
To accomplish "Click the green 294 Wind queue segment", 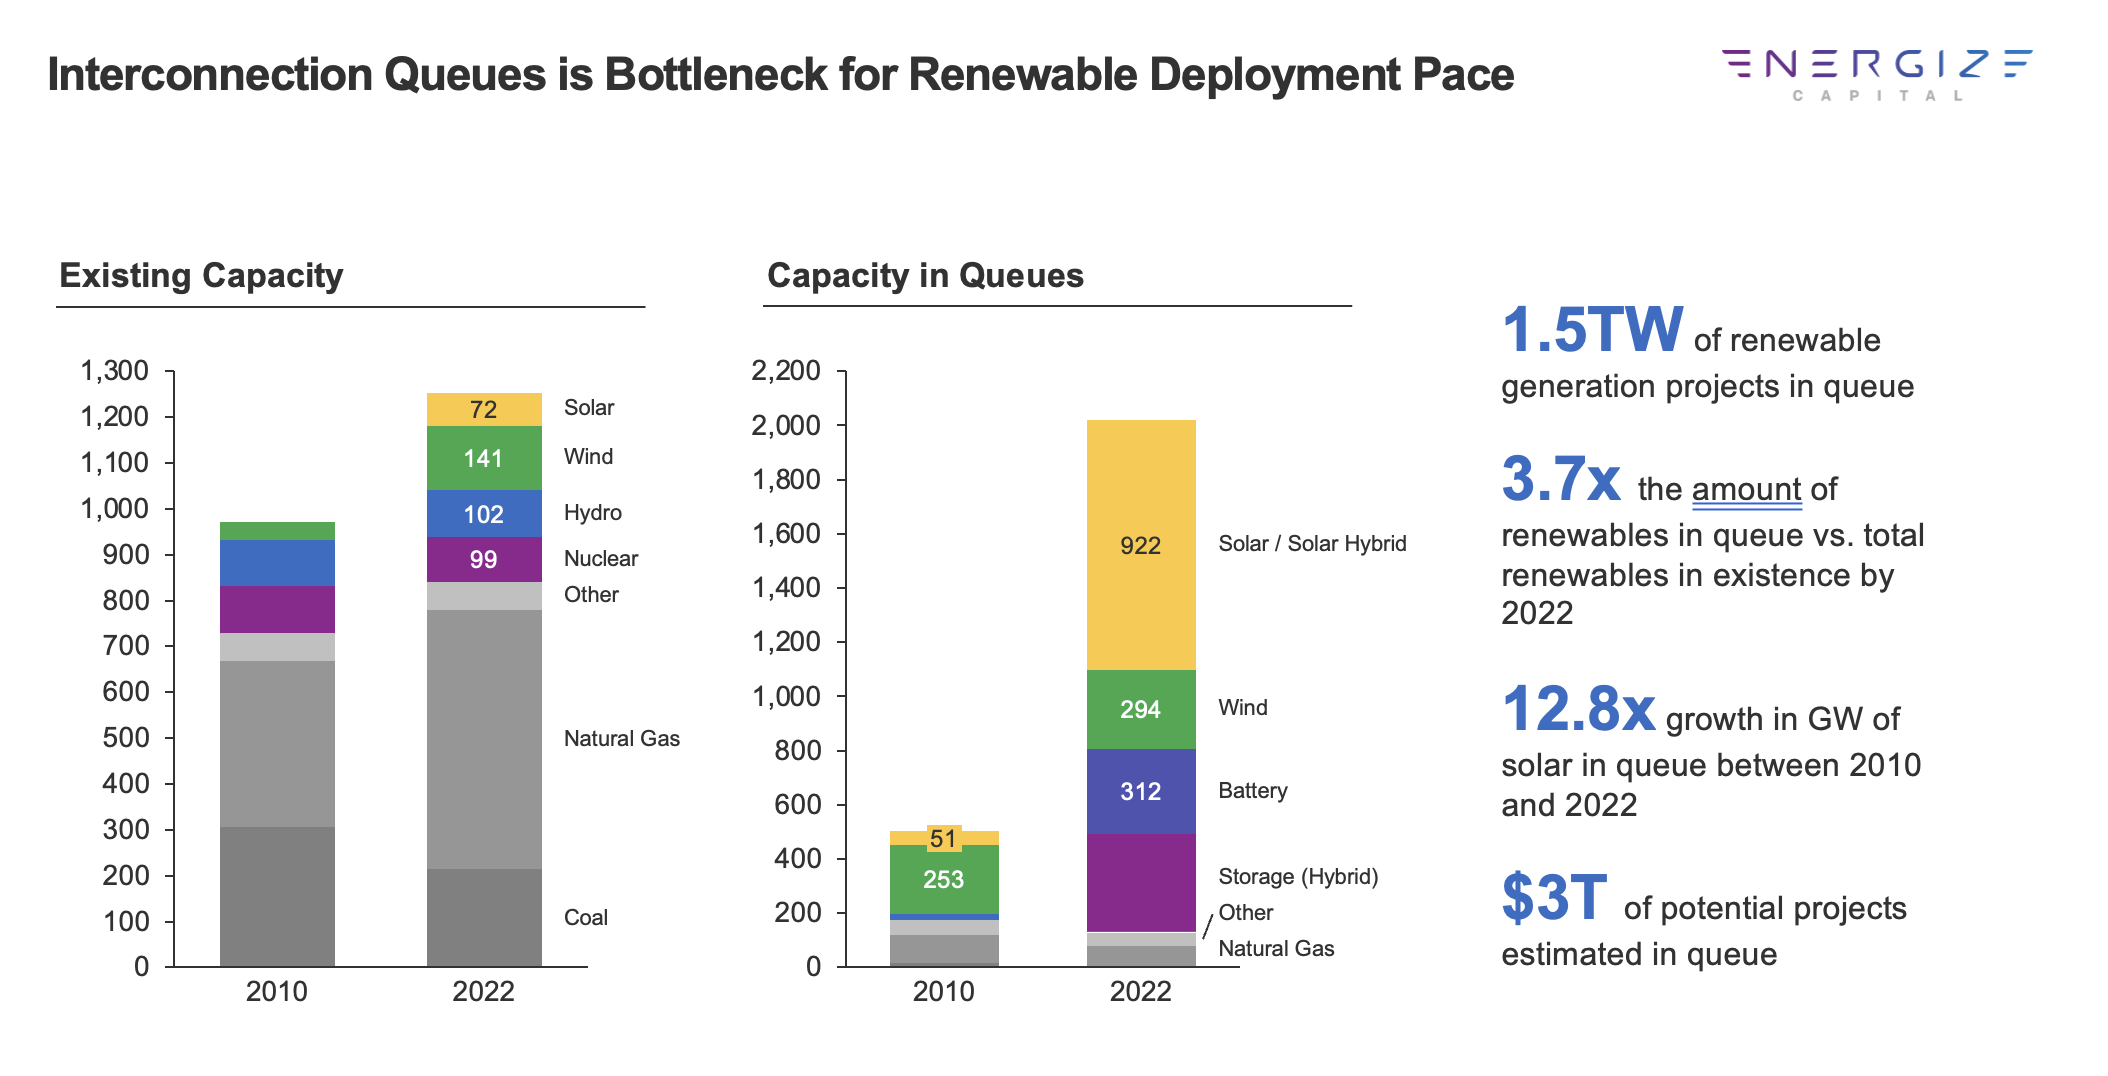I will [x=1140, y=709].
